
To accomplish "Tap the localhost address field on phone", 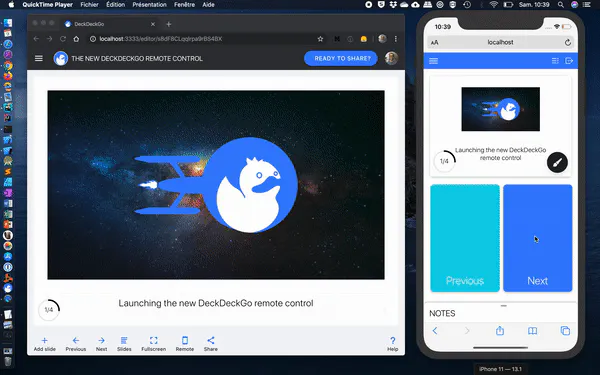I will pyautogui.click(x=501, y=42).
